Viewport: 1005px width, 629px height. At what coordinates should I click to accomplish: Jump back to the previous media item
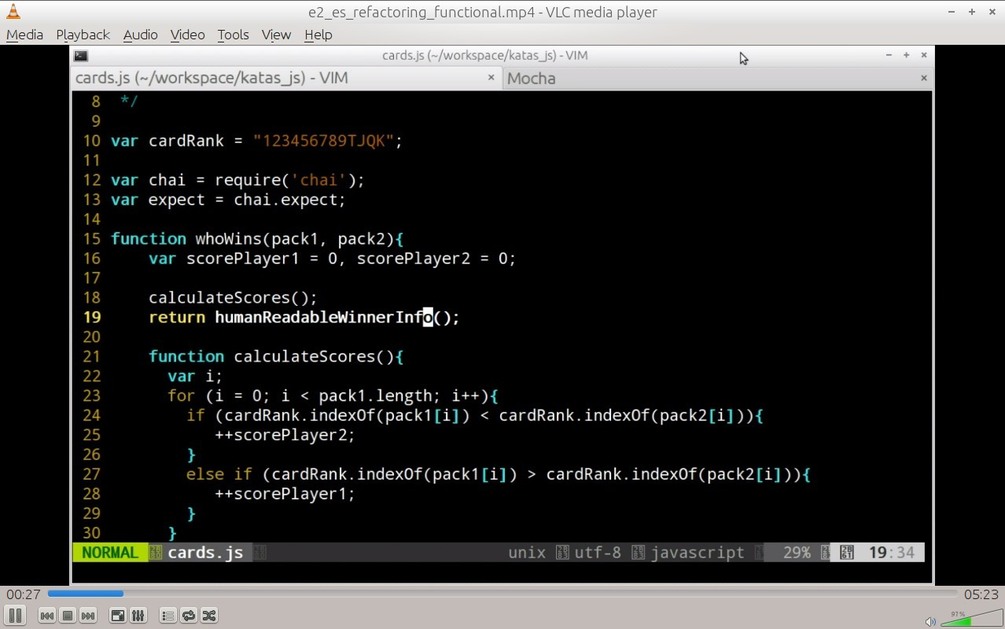click(46, 615)
